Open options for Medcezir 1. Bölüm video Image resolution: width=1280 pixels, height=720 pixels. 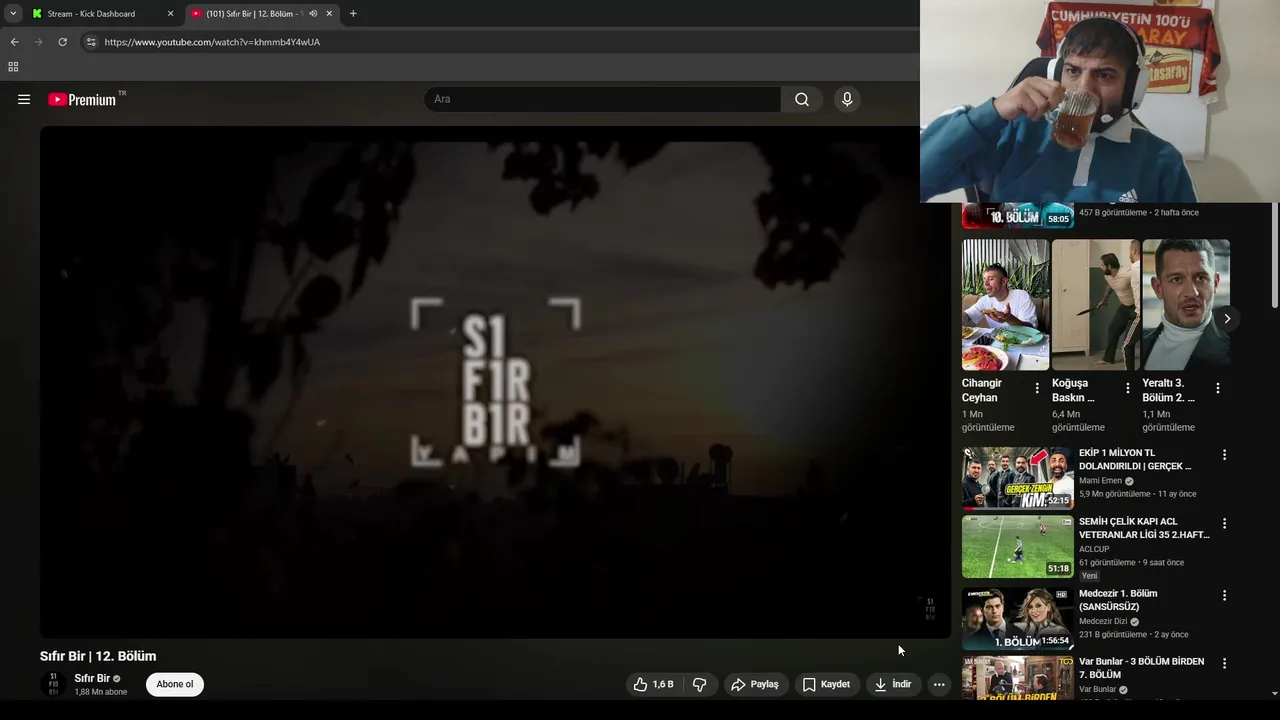[1224, 595]
